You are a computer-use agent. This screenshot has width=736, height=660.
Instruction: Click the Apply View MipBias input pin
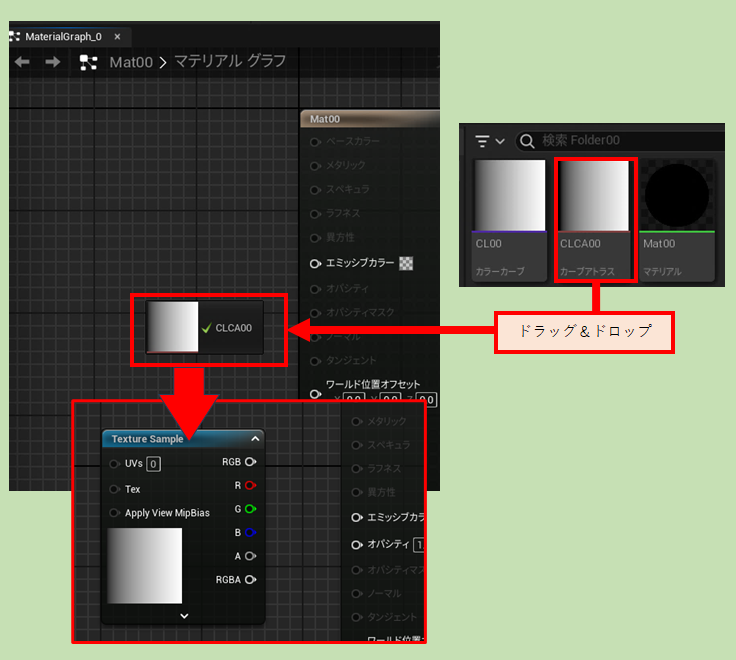115,513
